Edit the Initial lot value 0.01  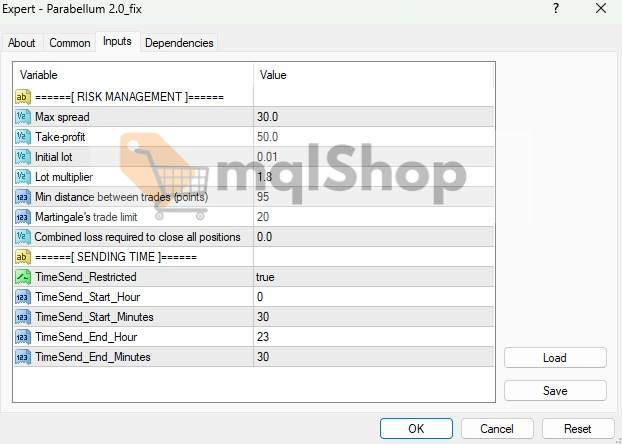[374, 157]
